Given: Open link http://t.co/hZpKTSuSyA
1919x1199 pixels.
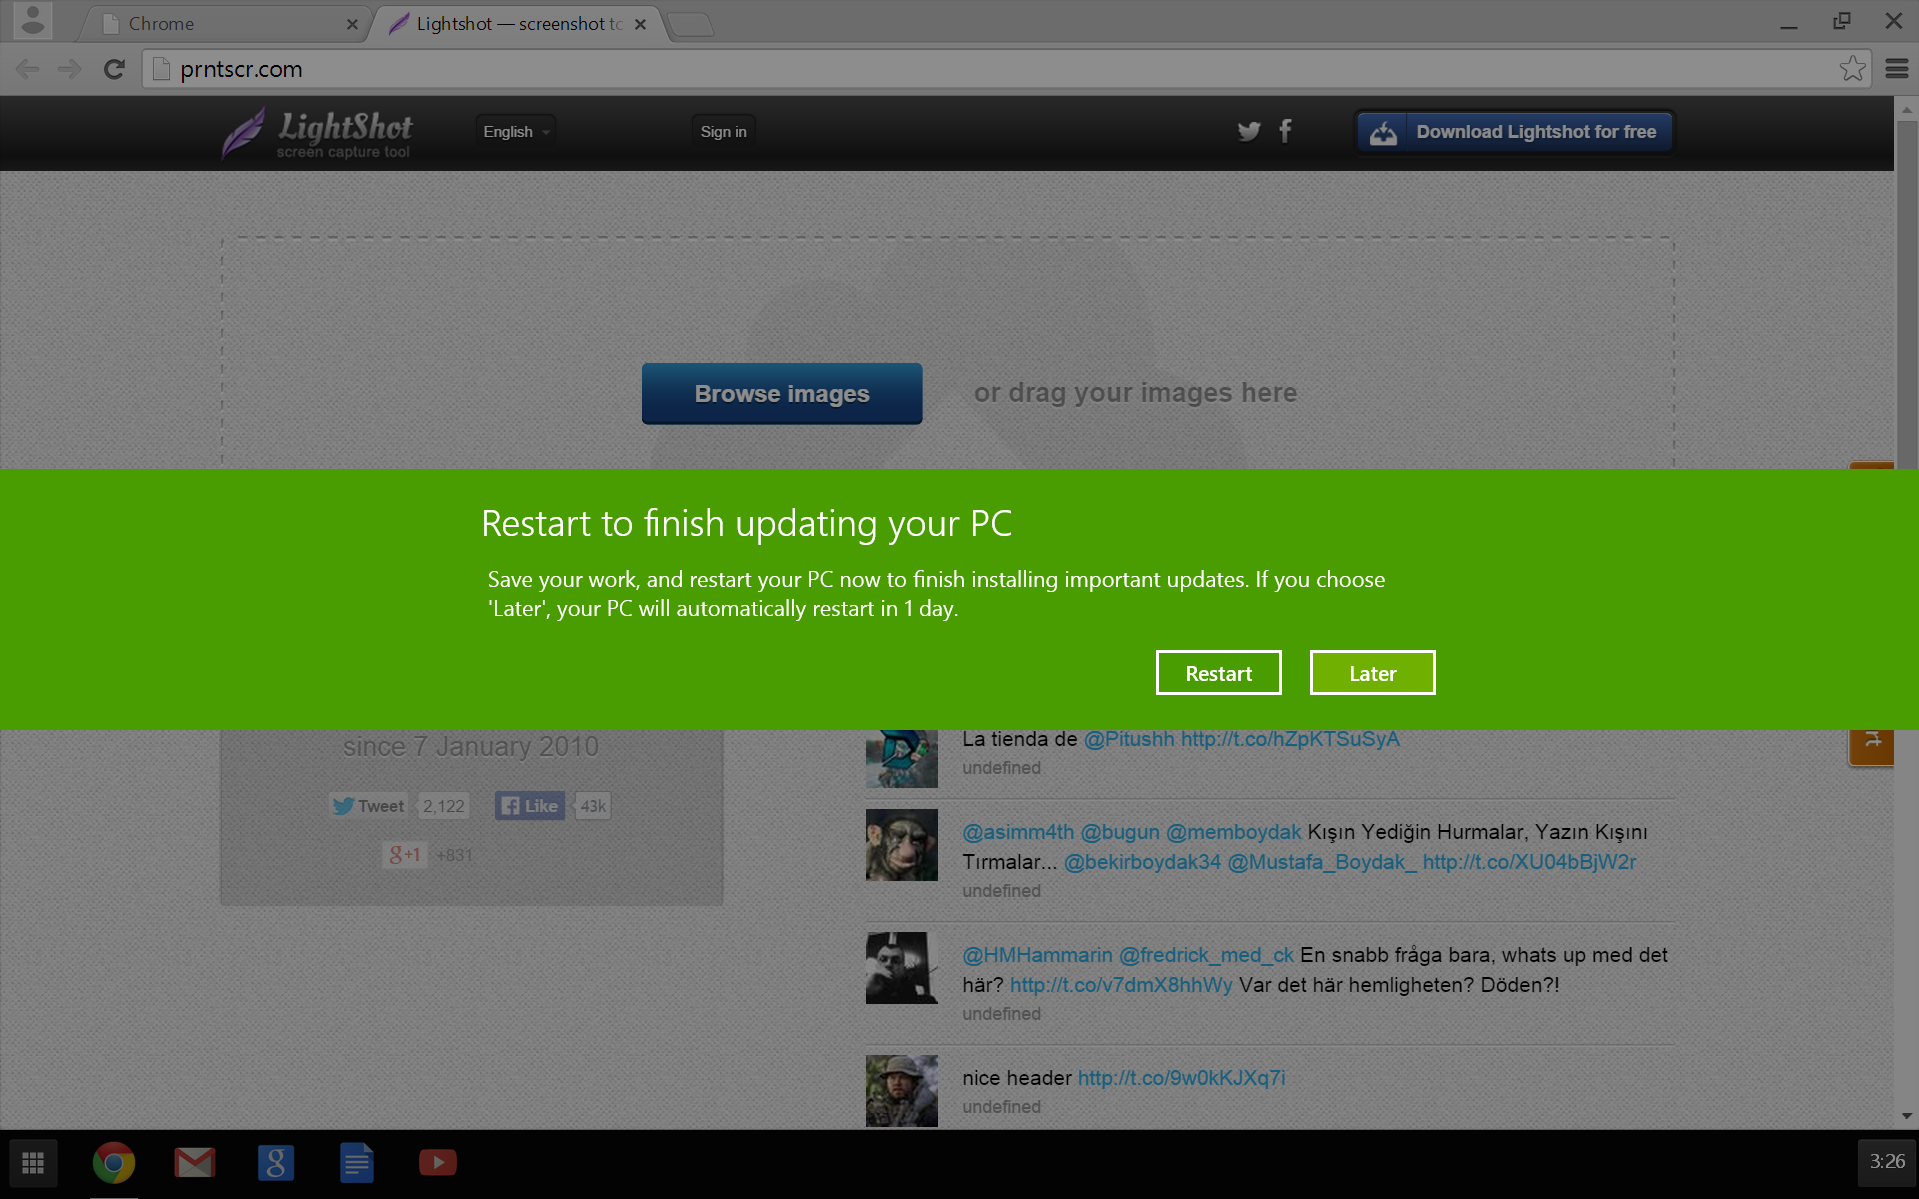Looking at the screenshot, I should [1290, 739].
